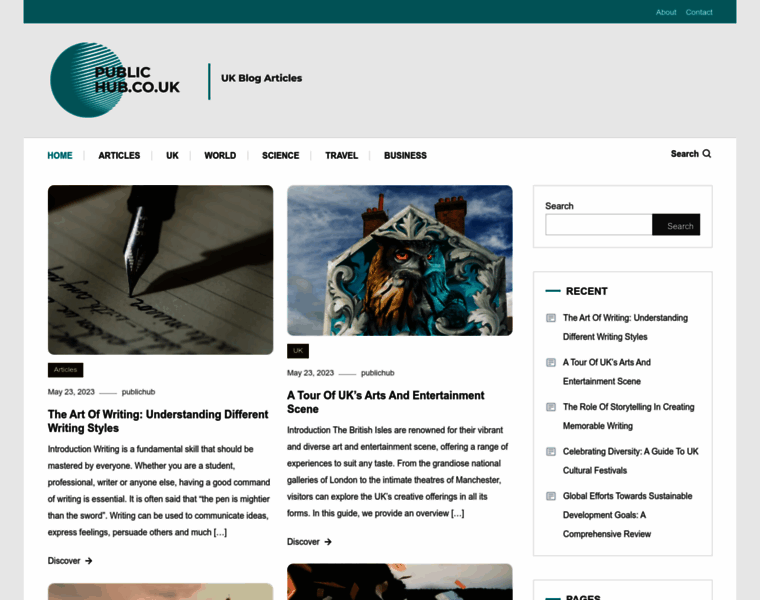Click the Articles category tag
Viewport: 760px width, 600px height.
coord(65,370)
